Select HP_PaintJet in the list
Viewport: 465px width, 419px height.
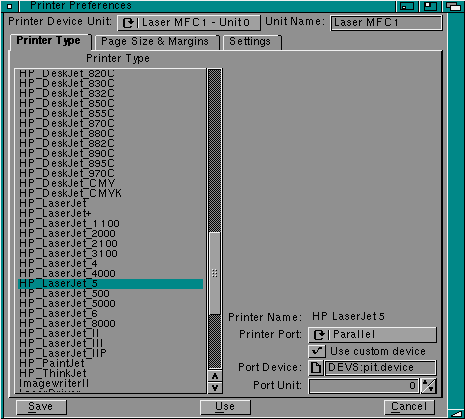point(110,363)
